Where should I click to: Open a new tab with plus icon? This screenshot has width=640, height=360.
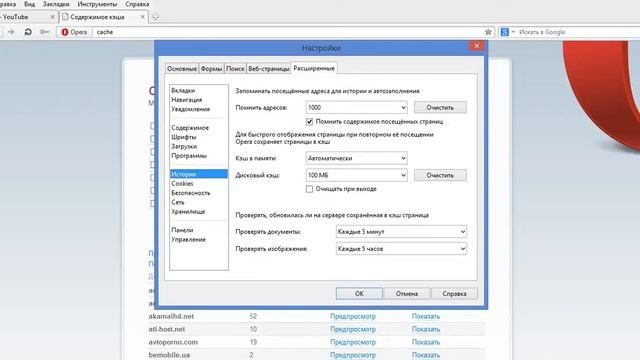(x=155, y=17)
